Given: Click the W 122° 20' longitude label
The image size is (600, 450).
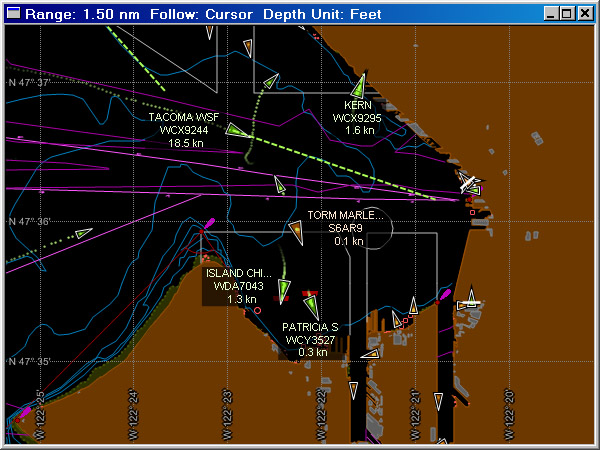Looking at the screenshot, I should pyautogui.click(x=509, y=415).
